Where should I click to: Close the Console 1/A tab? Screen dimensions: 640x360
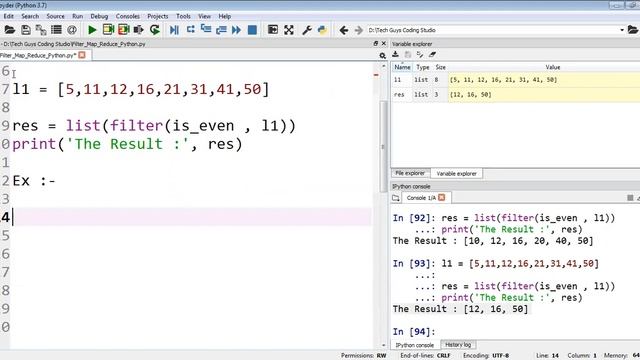point(442,198)
